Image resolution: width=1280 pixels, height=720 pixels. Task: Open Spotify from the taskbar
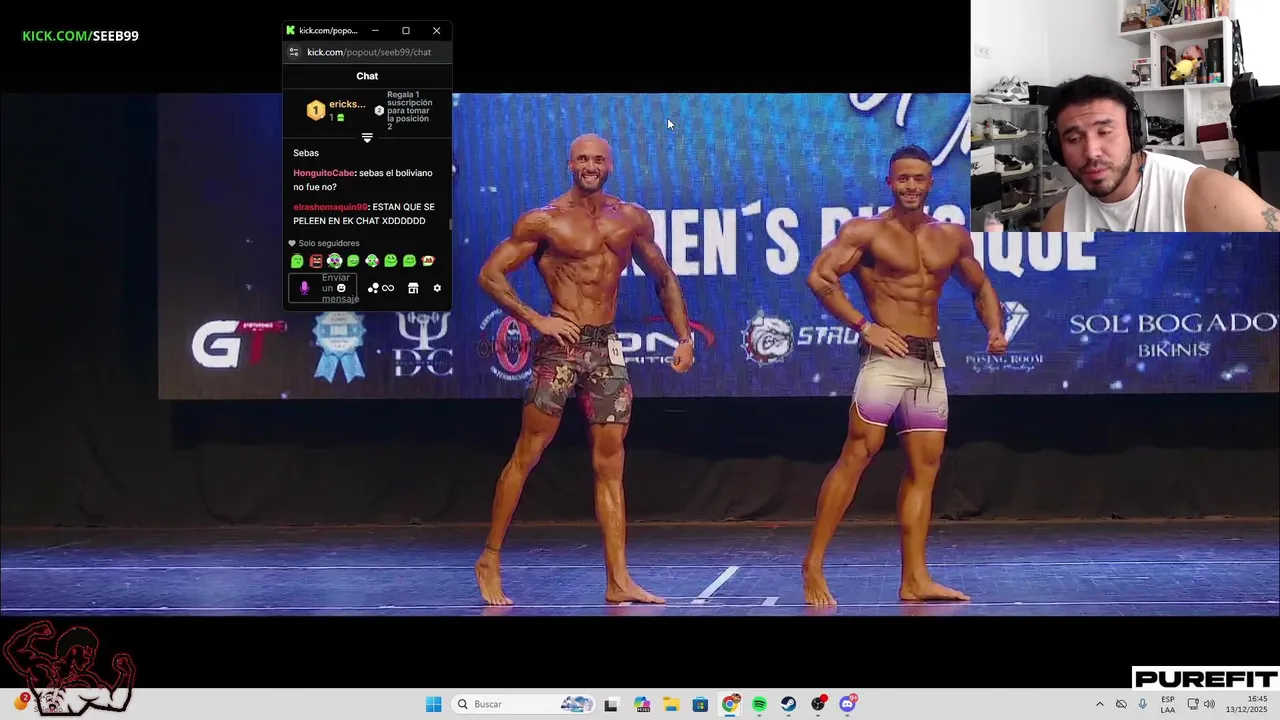[759, 704]
